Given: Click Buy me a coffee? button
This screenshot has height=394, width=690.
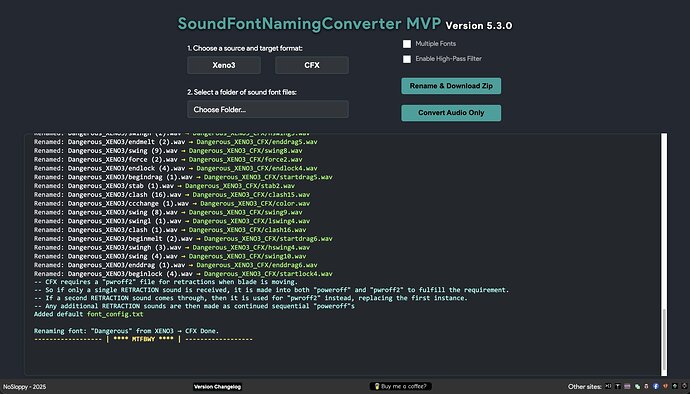Looking at the screenshot, I should pos(400,387).
